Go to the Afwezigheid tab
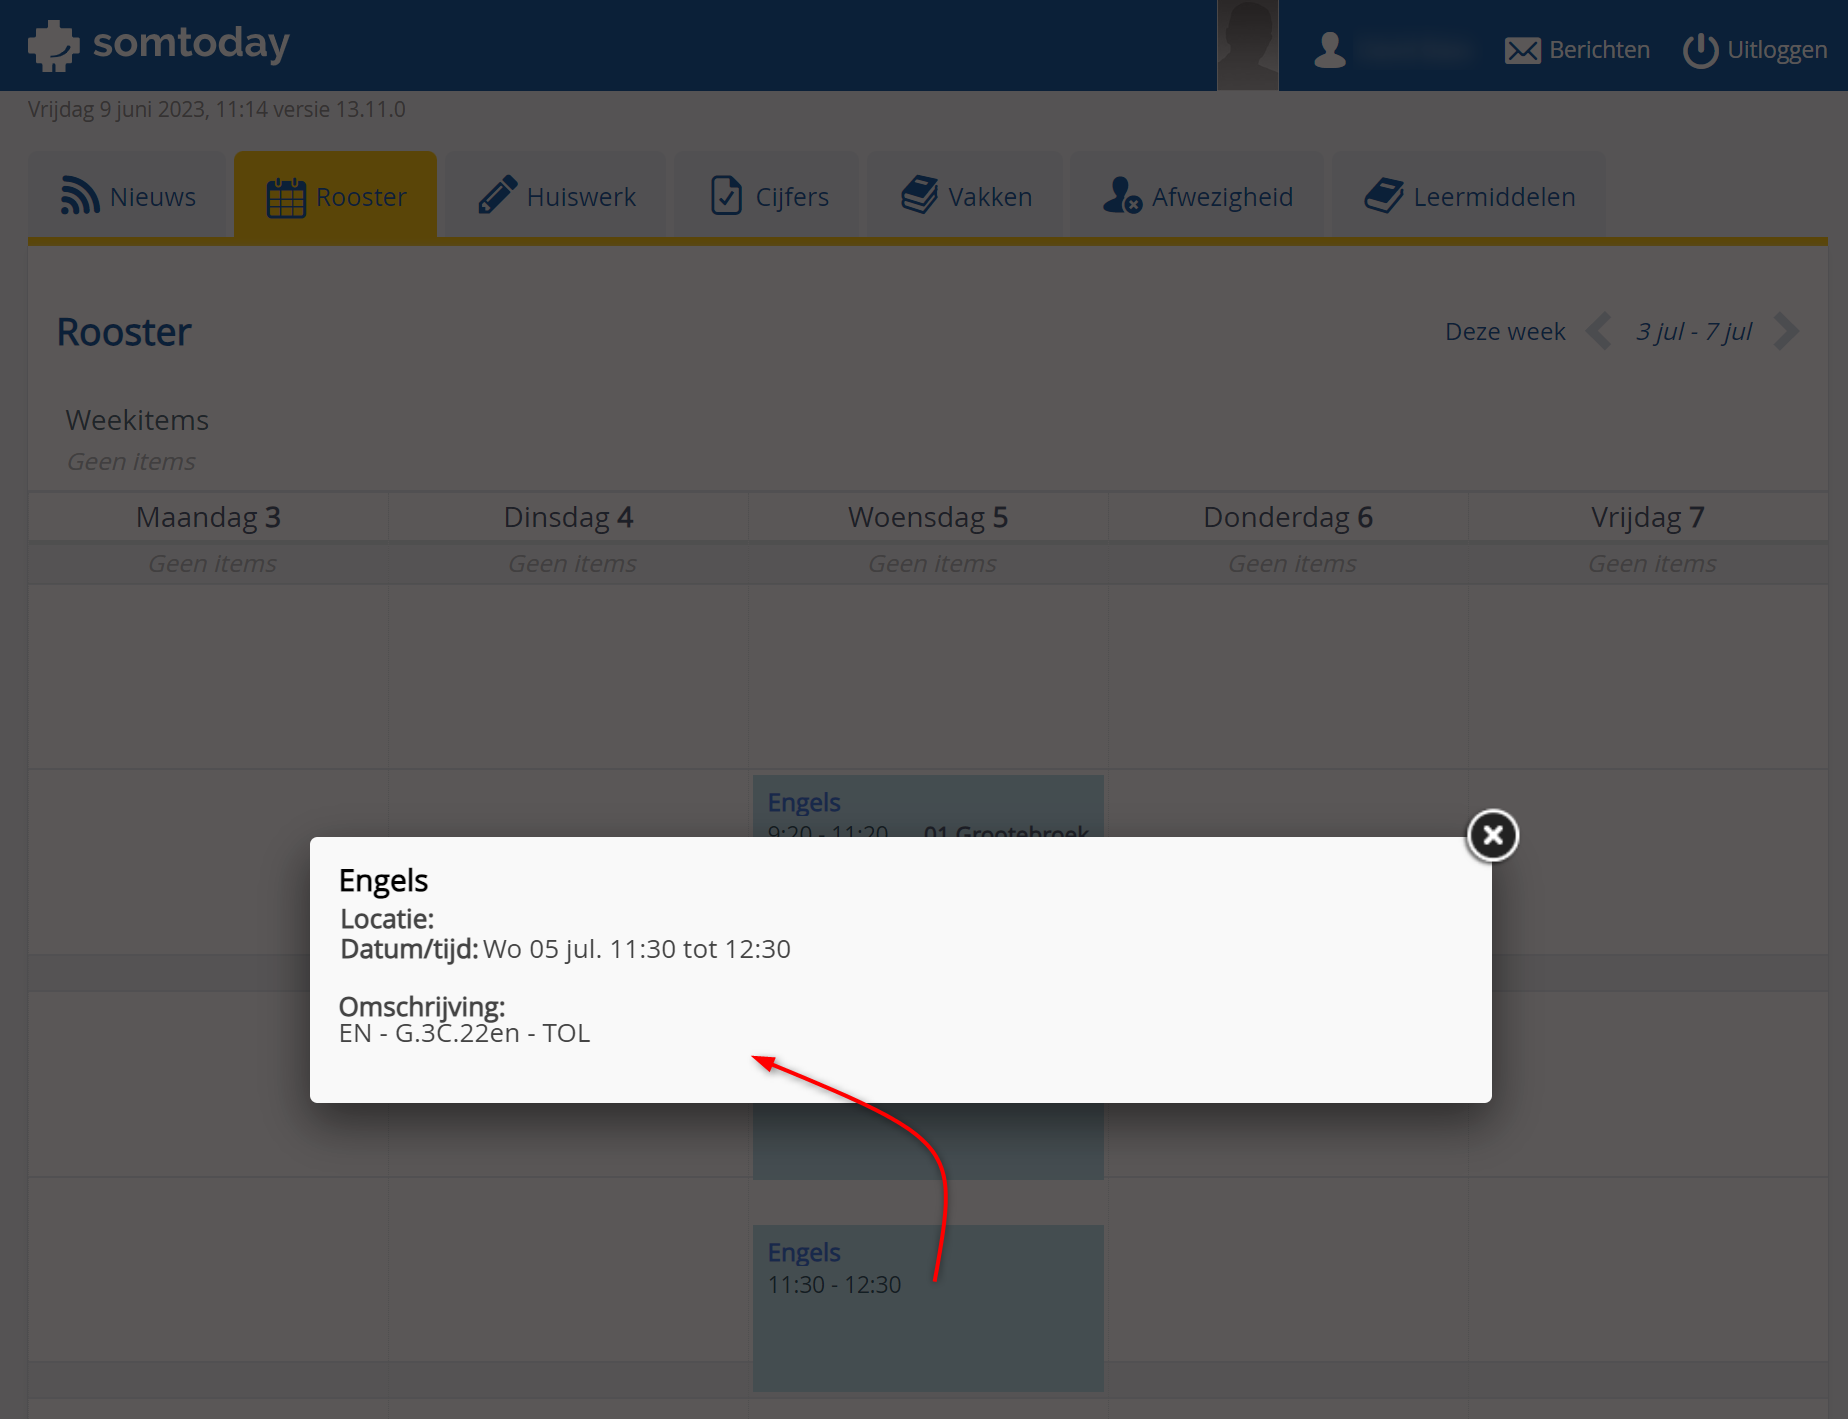 (x=1196, y=196)
